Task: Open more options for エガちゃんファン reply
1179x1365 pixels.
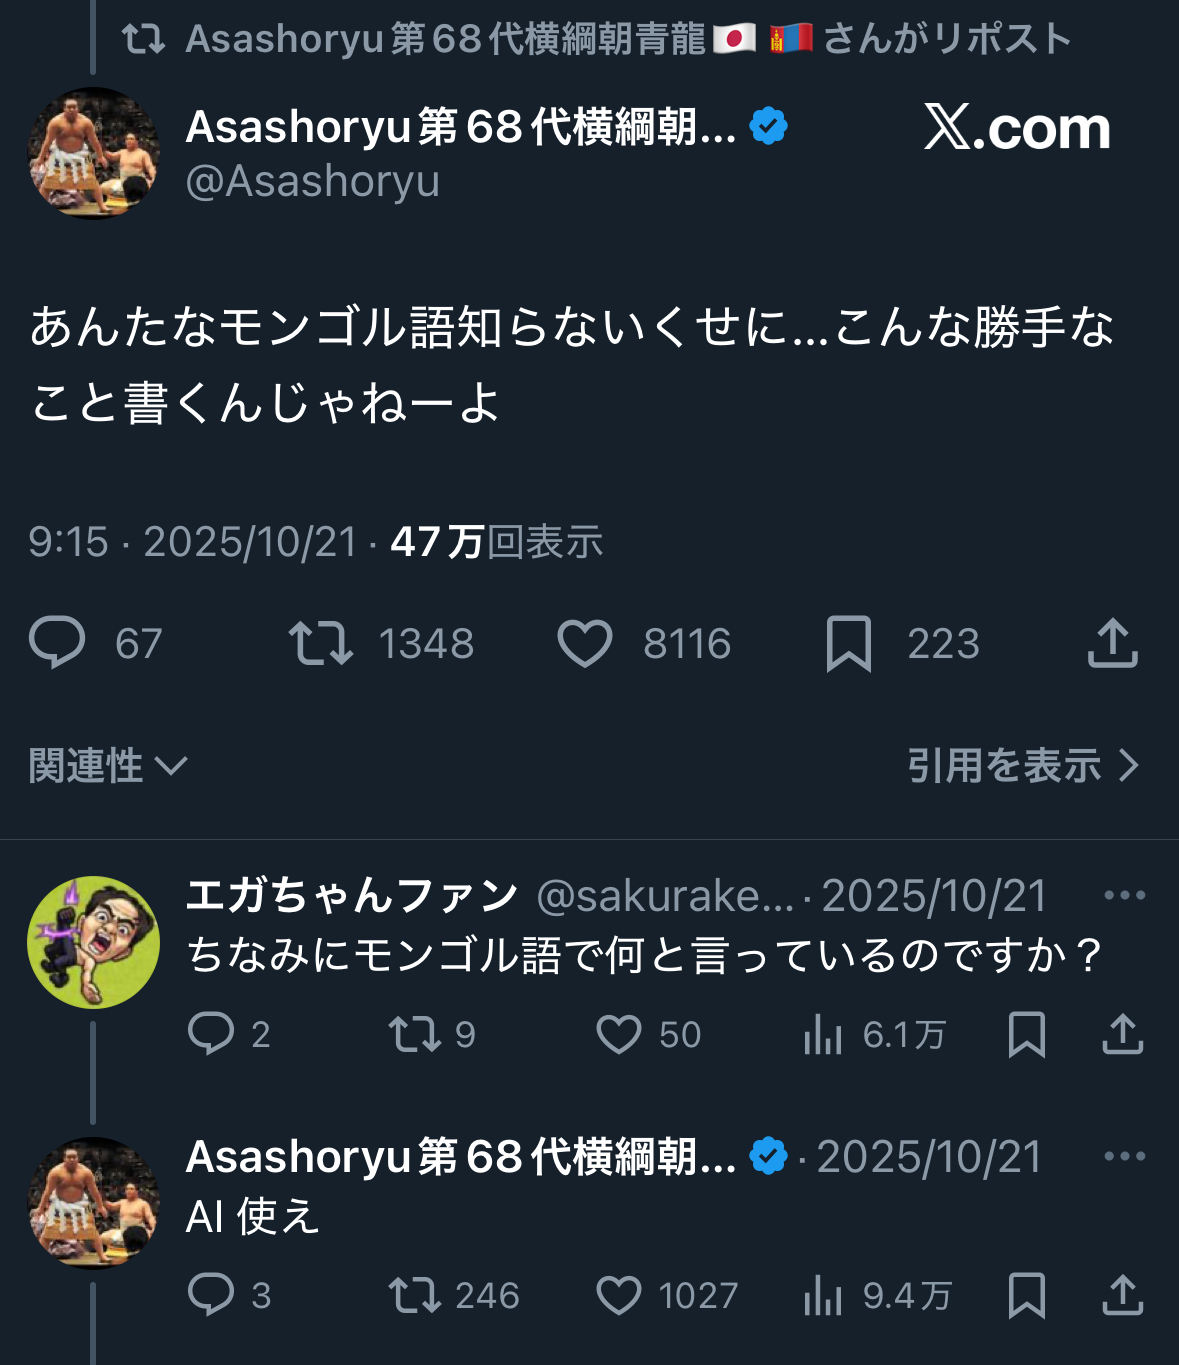Action: [x=1124, y=895]
